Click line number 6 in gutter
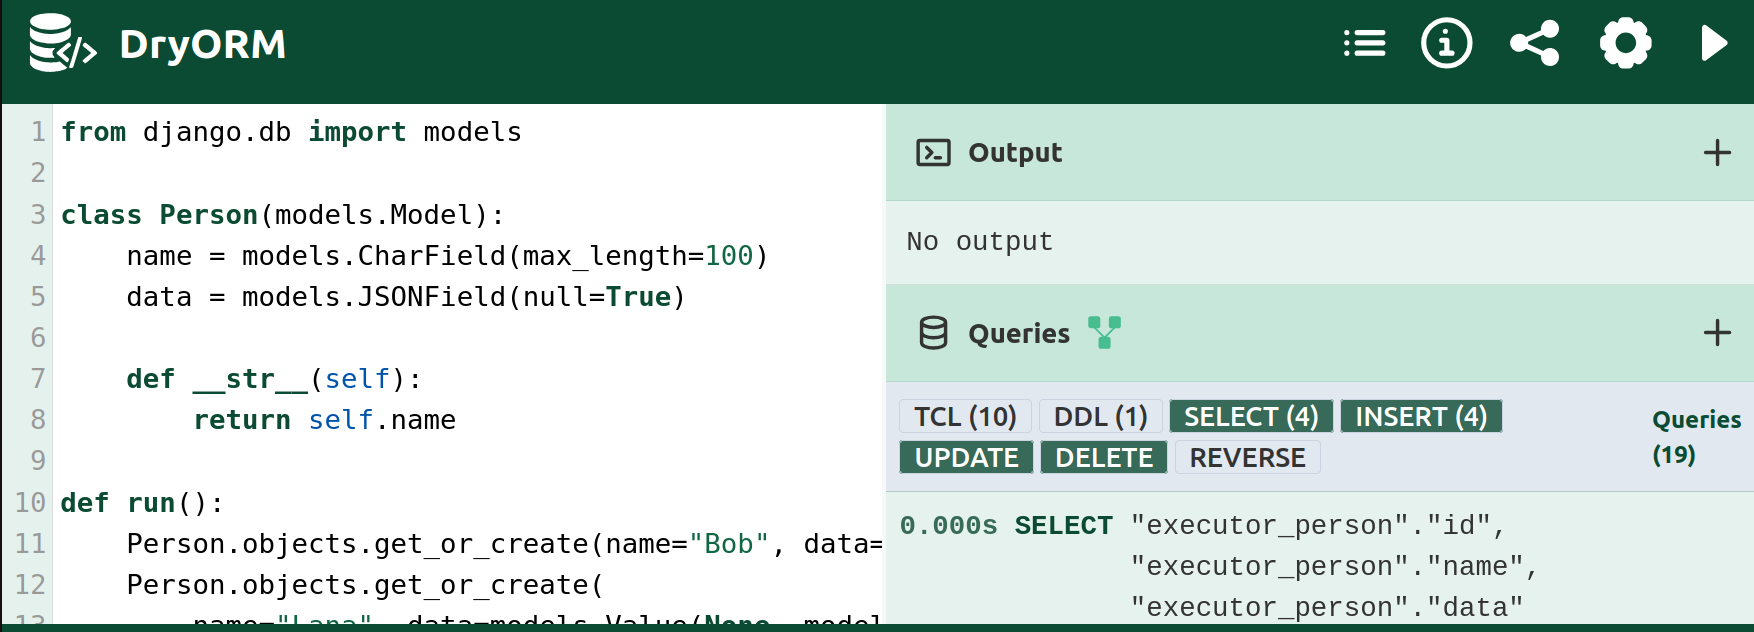The image size is (1754, 632). tap(38, 338)
